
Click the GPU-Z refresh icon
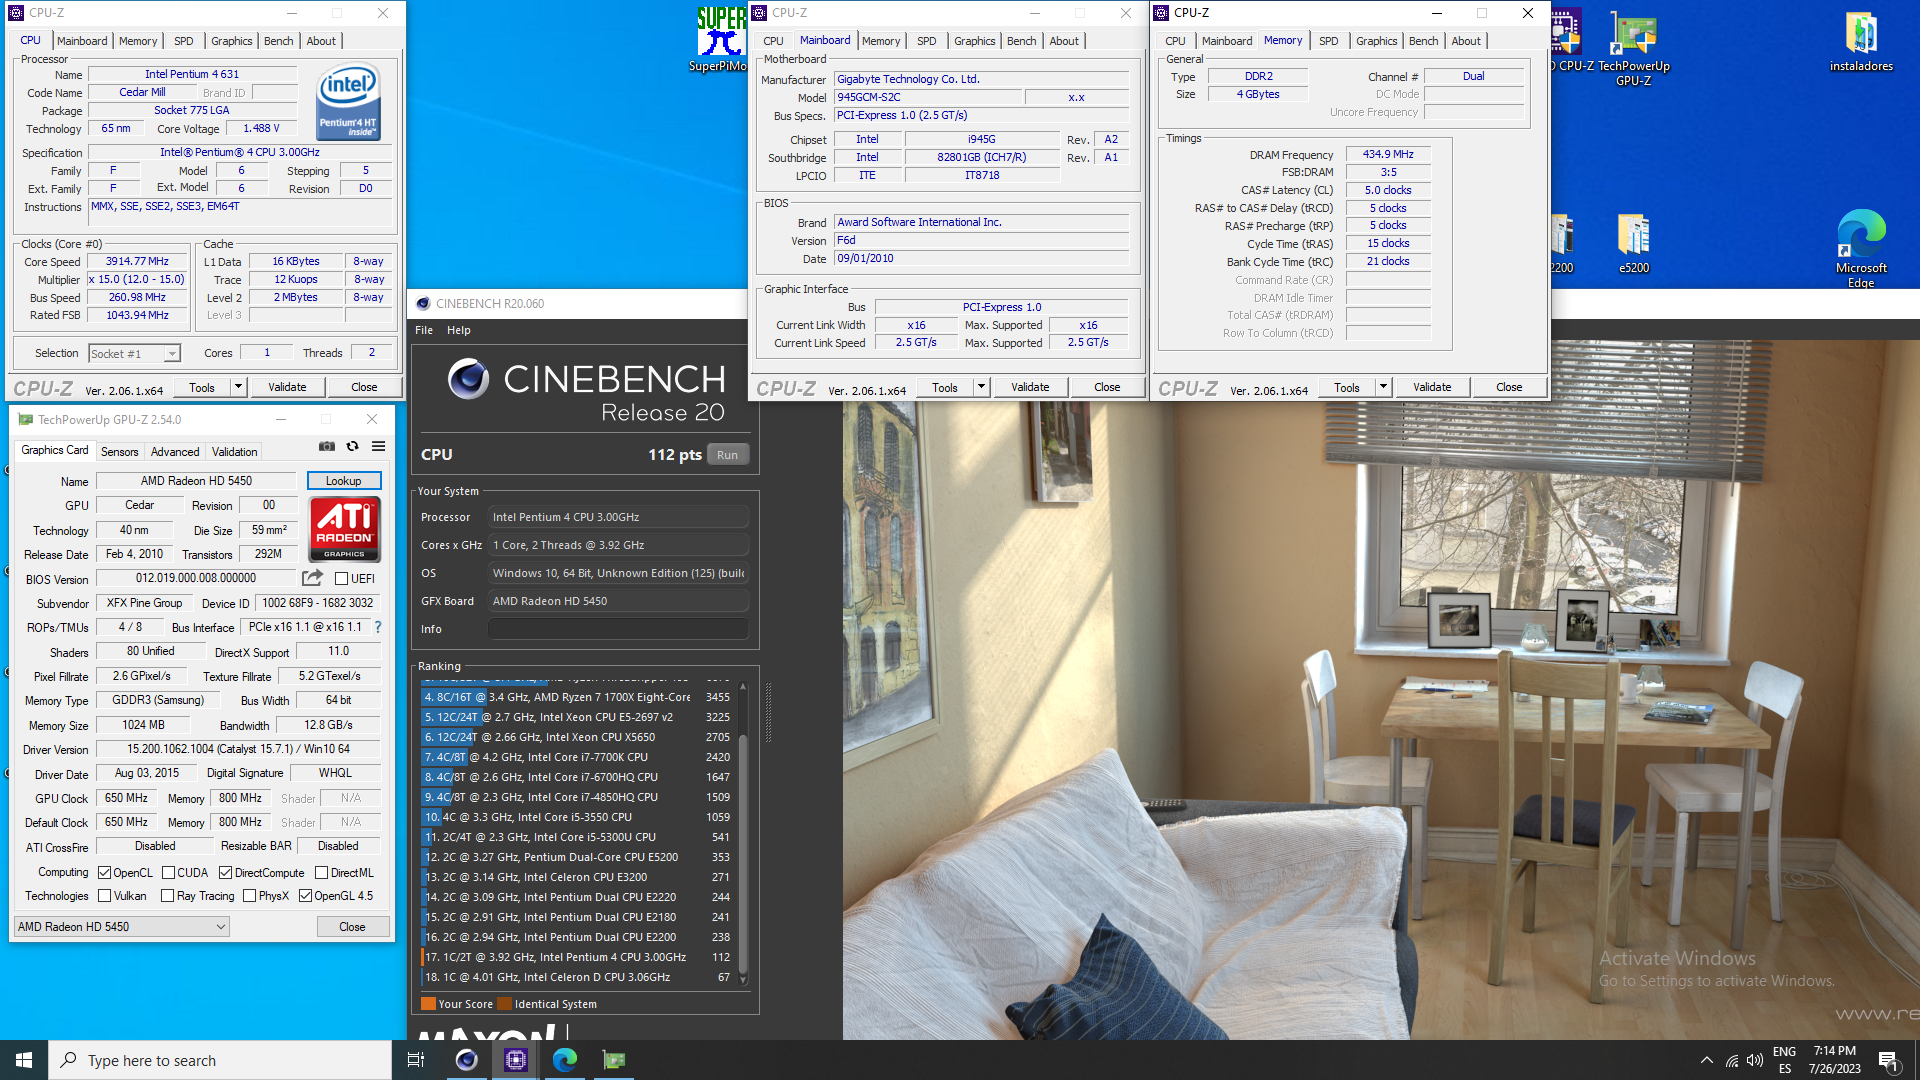pos(352,447)
